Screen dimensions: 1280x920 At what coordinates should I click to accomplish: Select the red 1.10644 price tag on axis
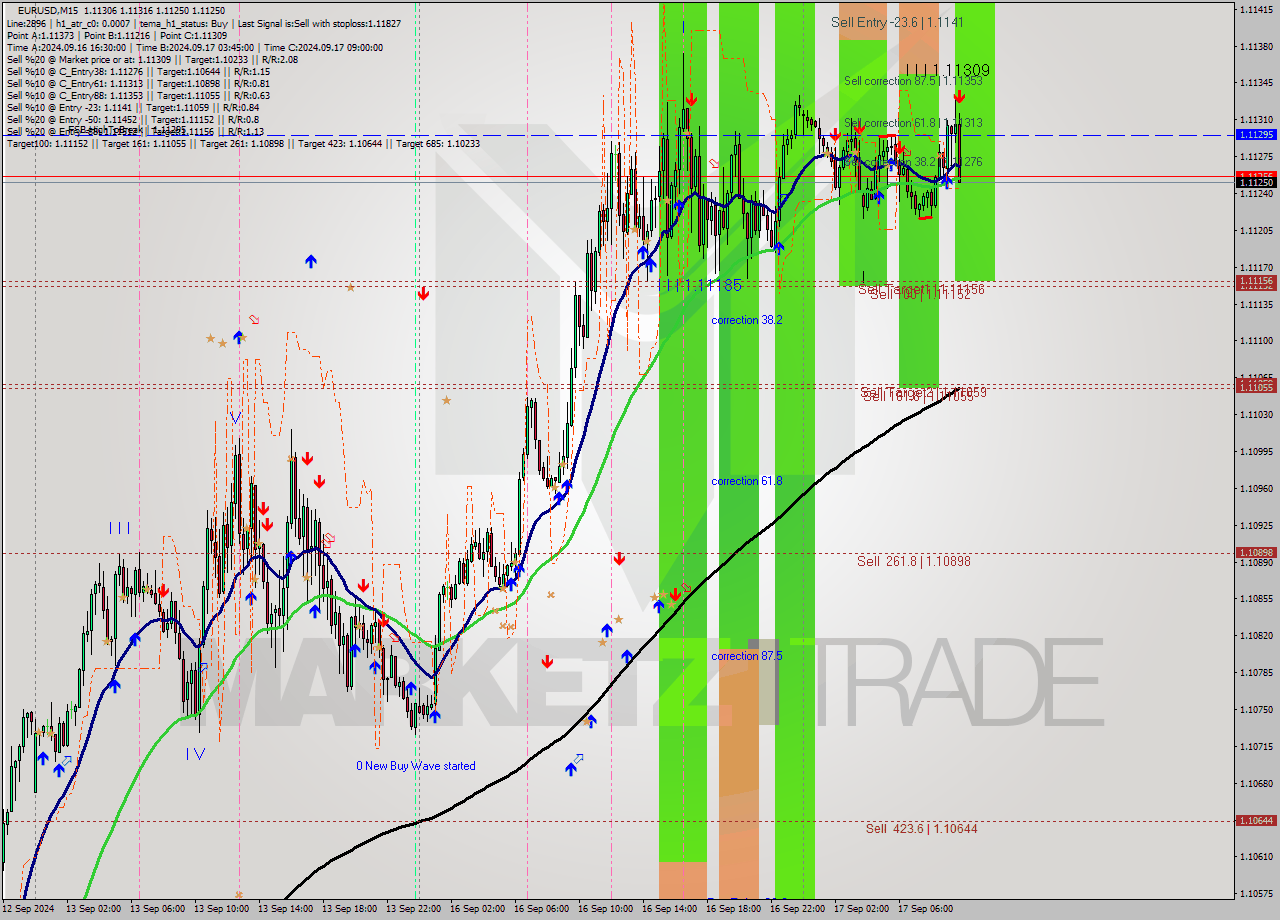(1256, 820)
